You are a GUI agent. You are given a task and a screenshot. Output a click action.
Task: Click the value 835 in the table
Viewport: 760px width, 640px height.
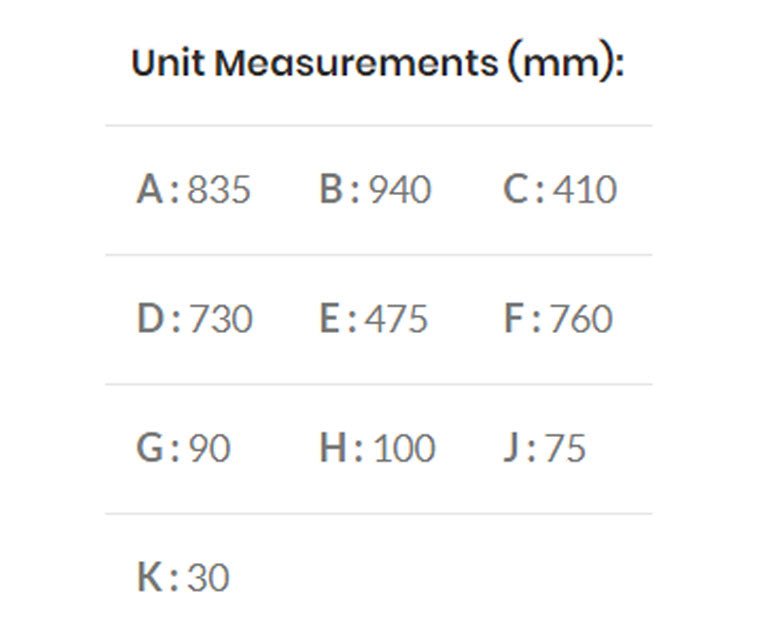pos(219,190)
